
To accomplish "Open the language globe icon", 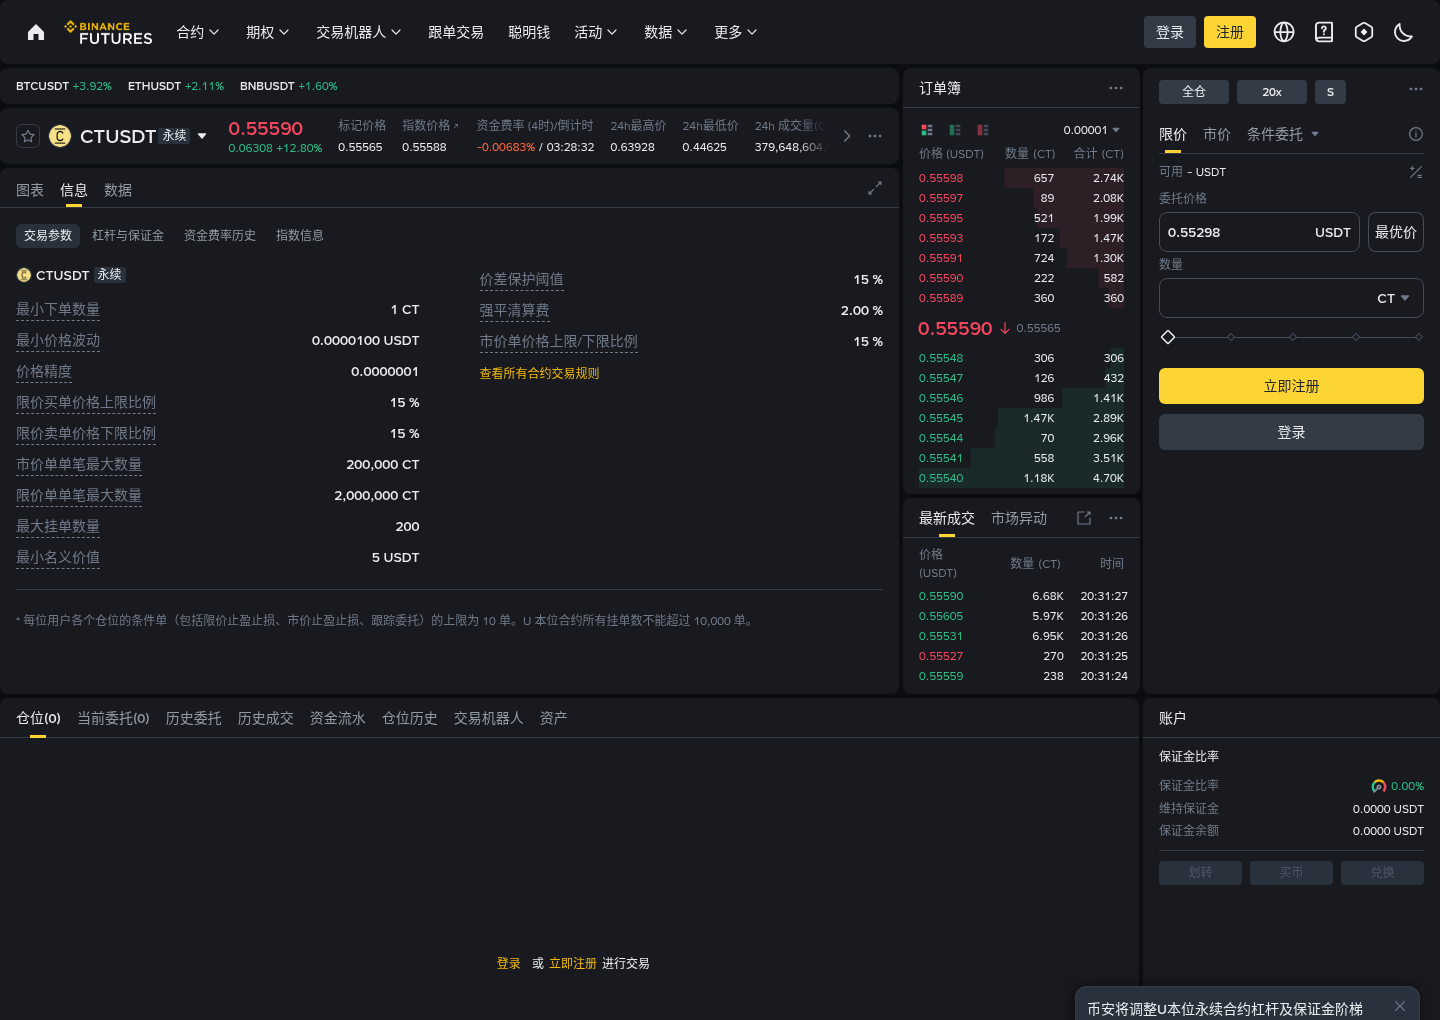I will click(x=1284, y=32).
